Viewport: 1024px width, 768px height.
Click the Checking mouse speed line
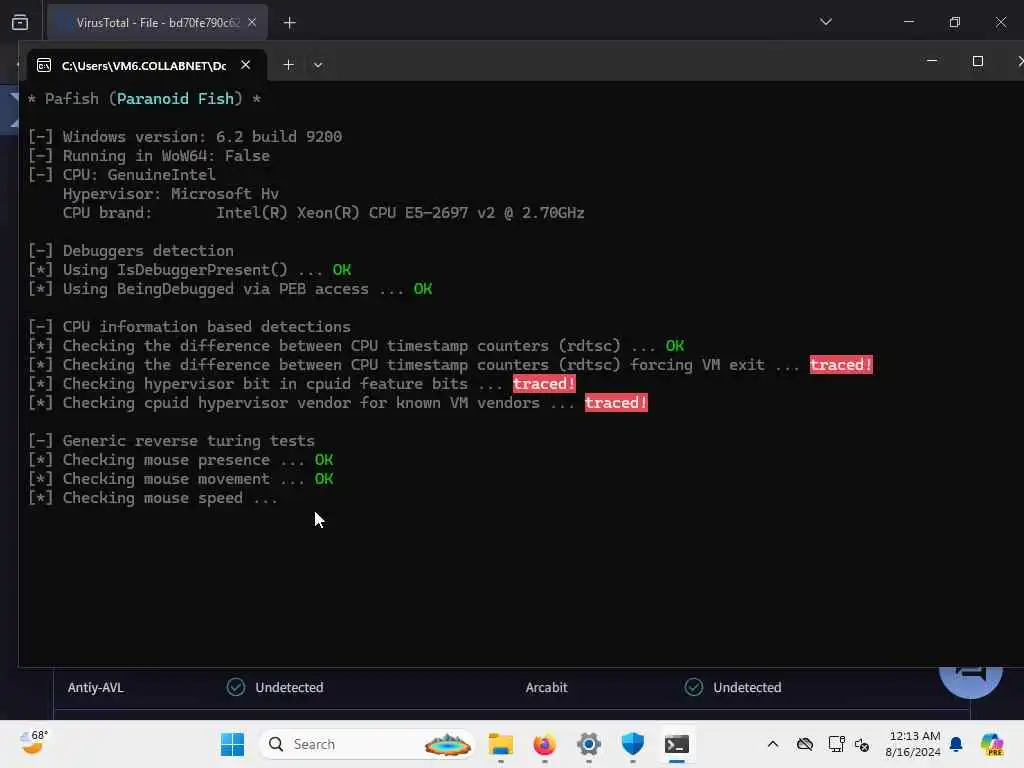click(153, 498)
